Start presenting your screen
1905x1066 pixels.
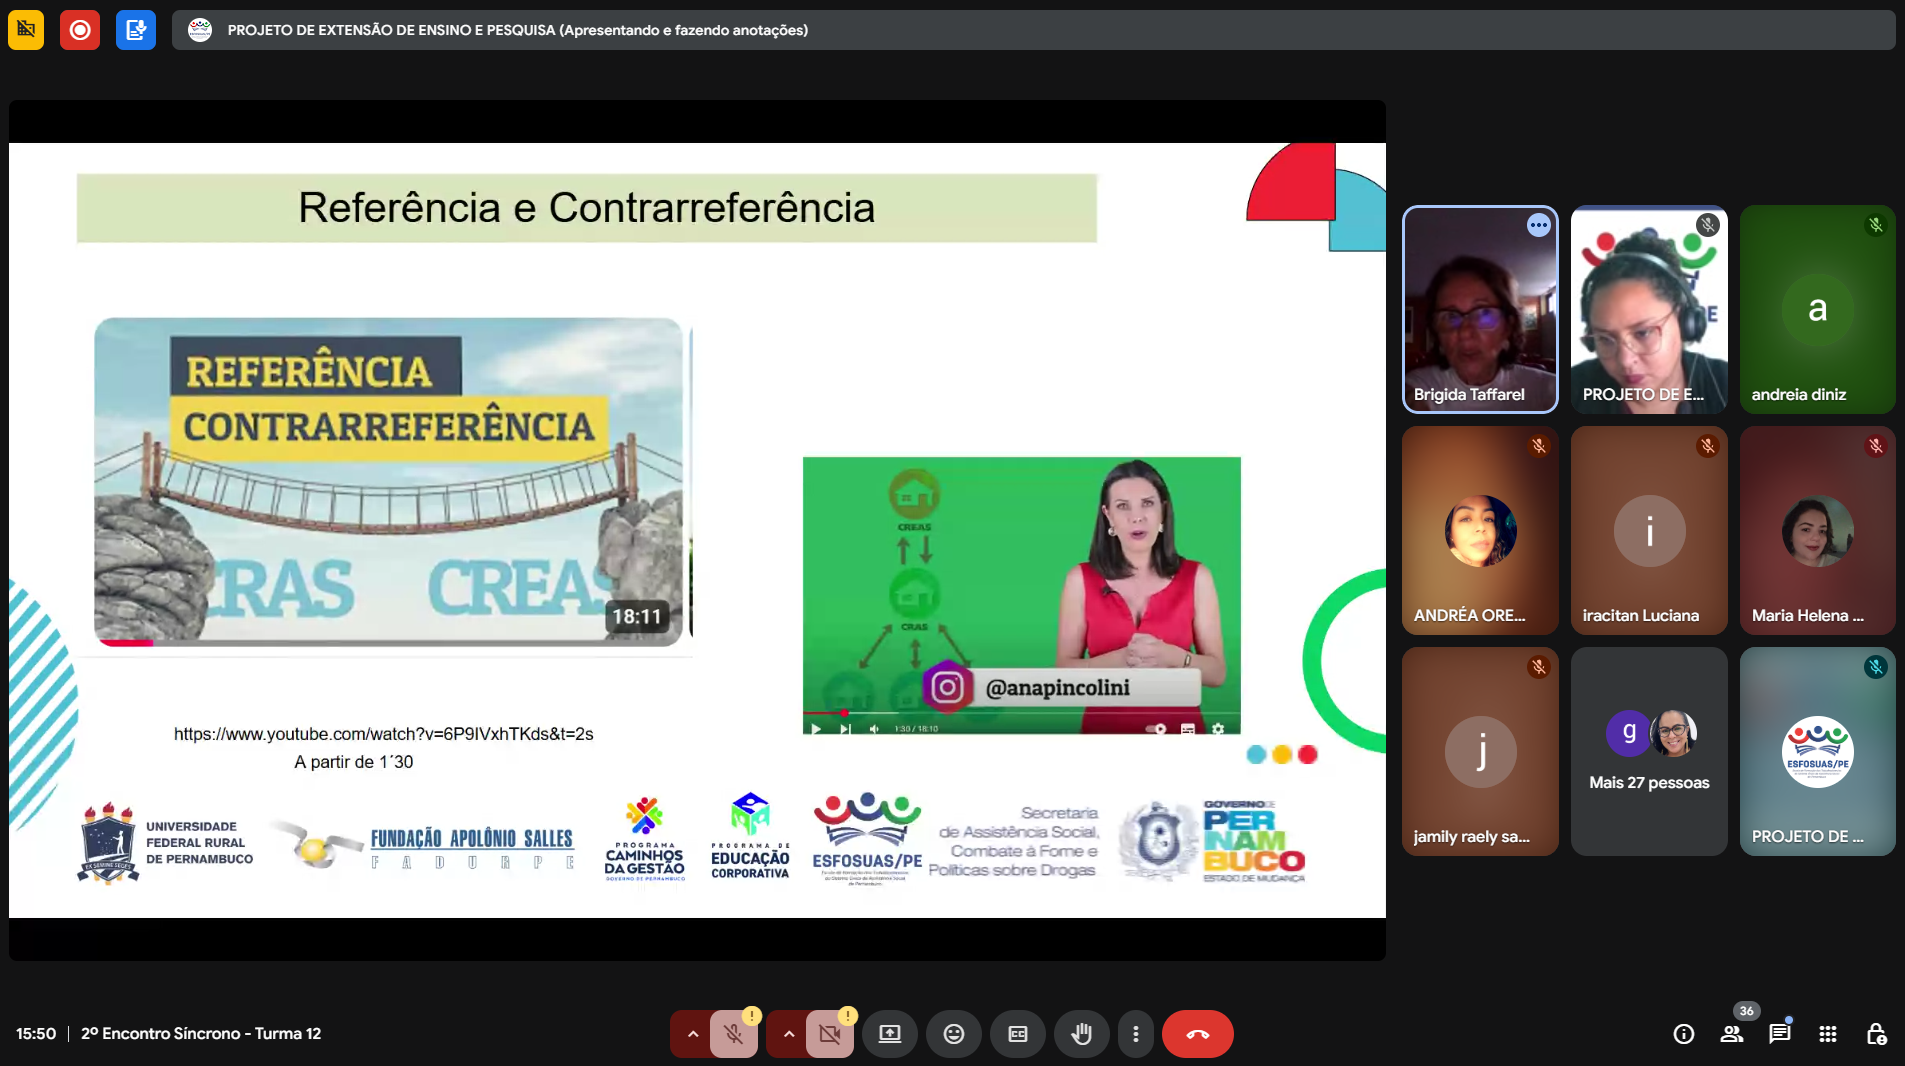[x=889, y=1034]
